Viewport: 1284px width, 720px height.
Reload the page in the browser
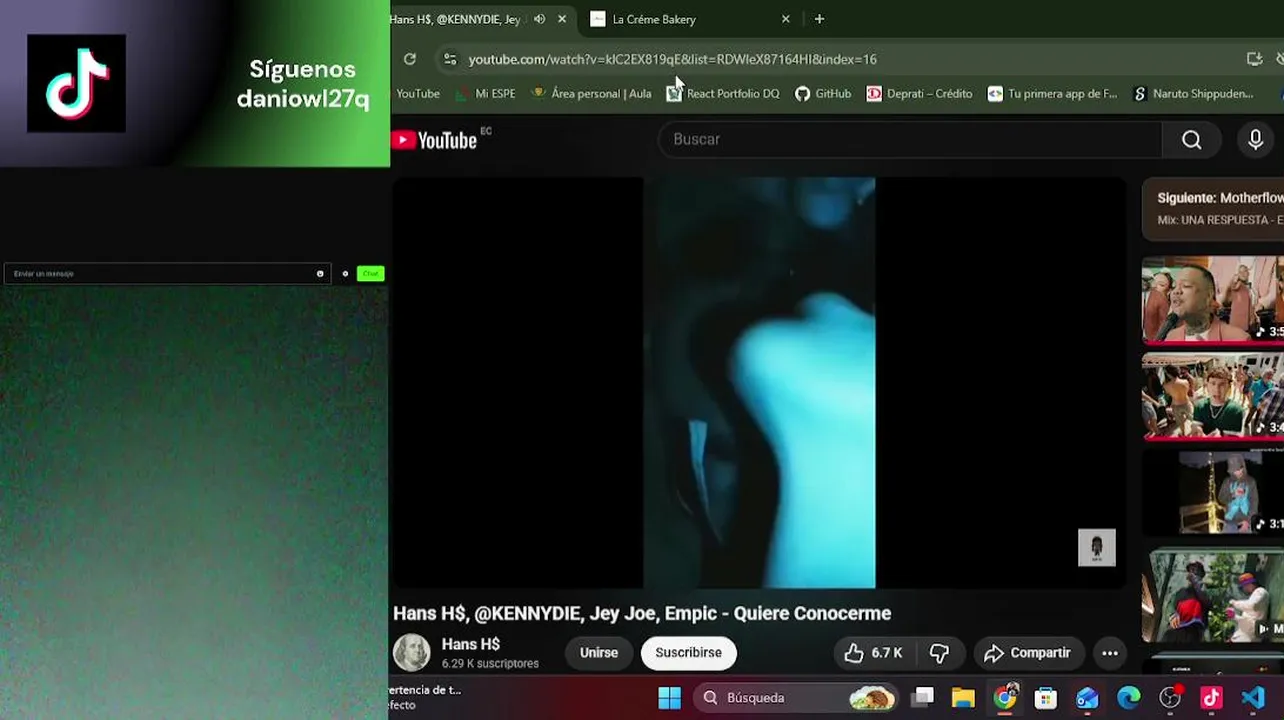coord(410,59)
